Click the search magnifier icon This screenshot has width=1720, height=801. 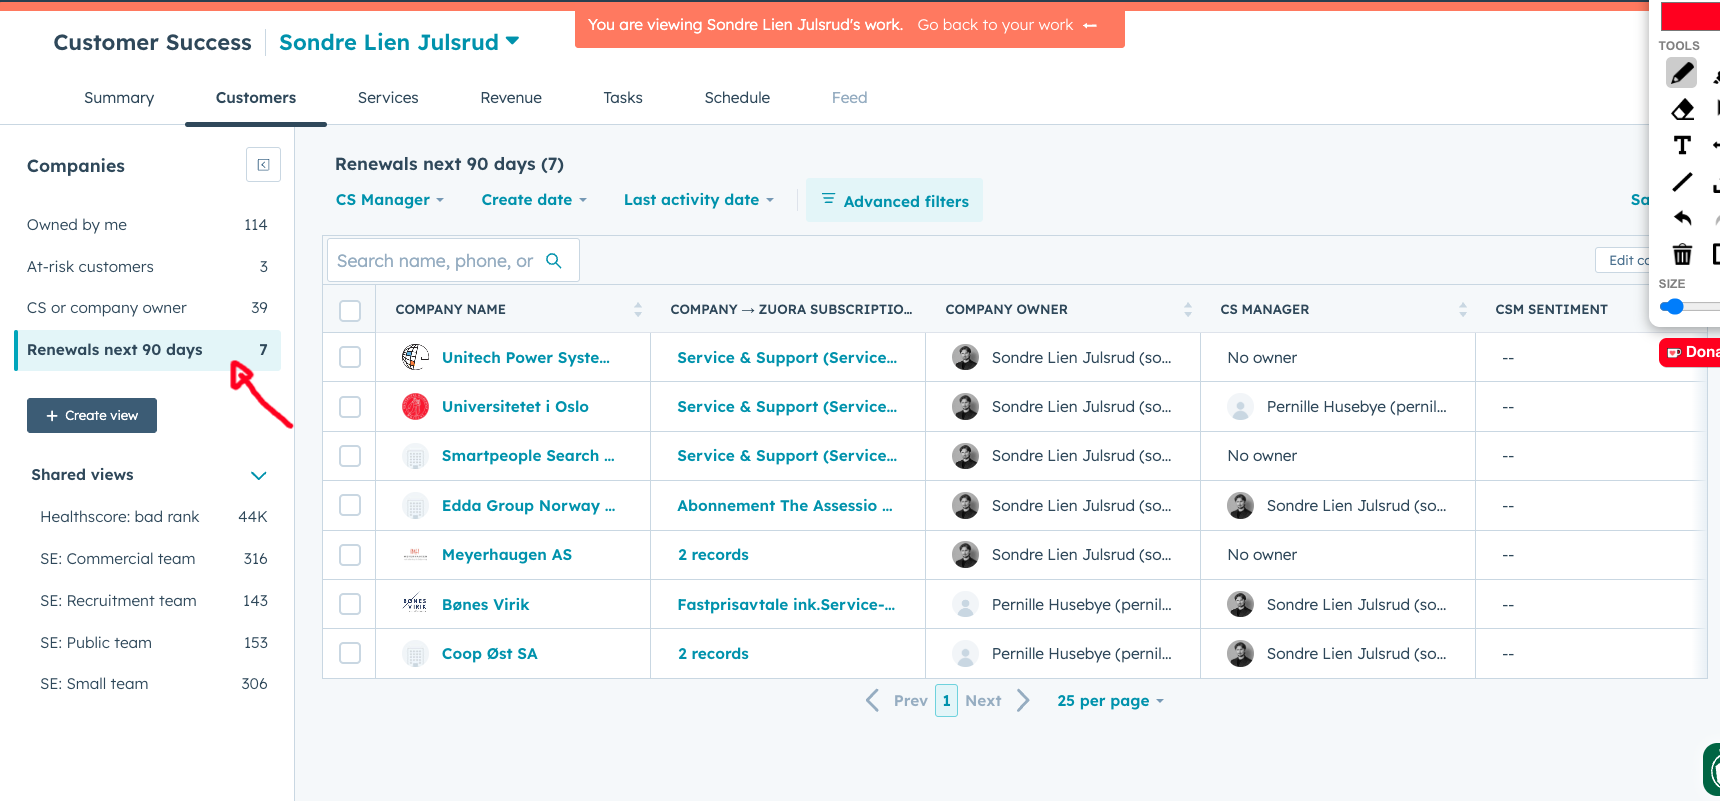[554, 261]
